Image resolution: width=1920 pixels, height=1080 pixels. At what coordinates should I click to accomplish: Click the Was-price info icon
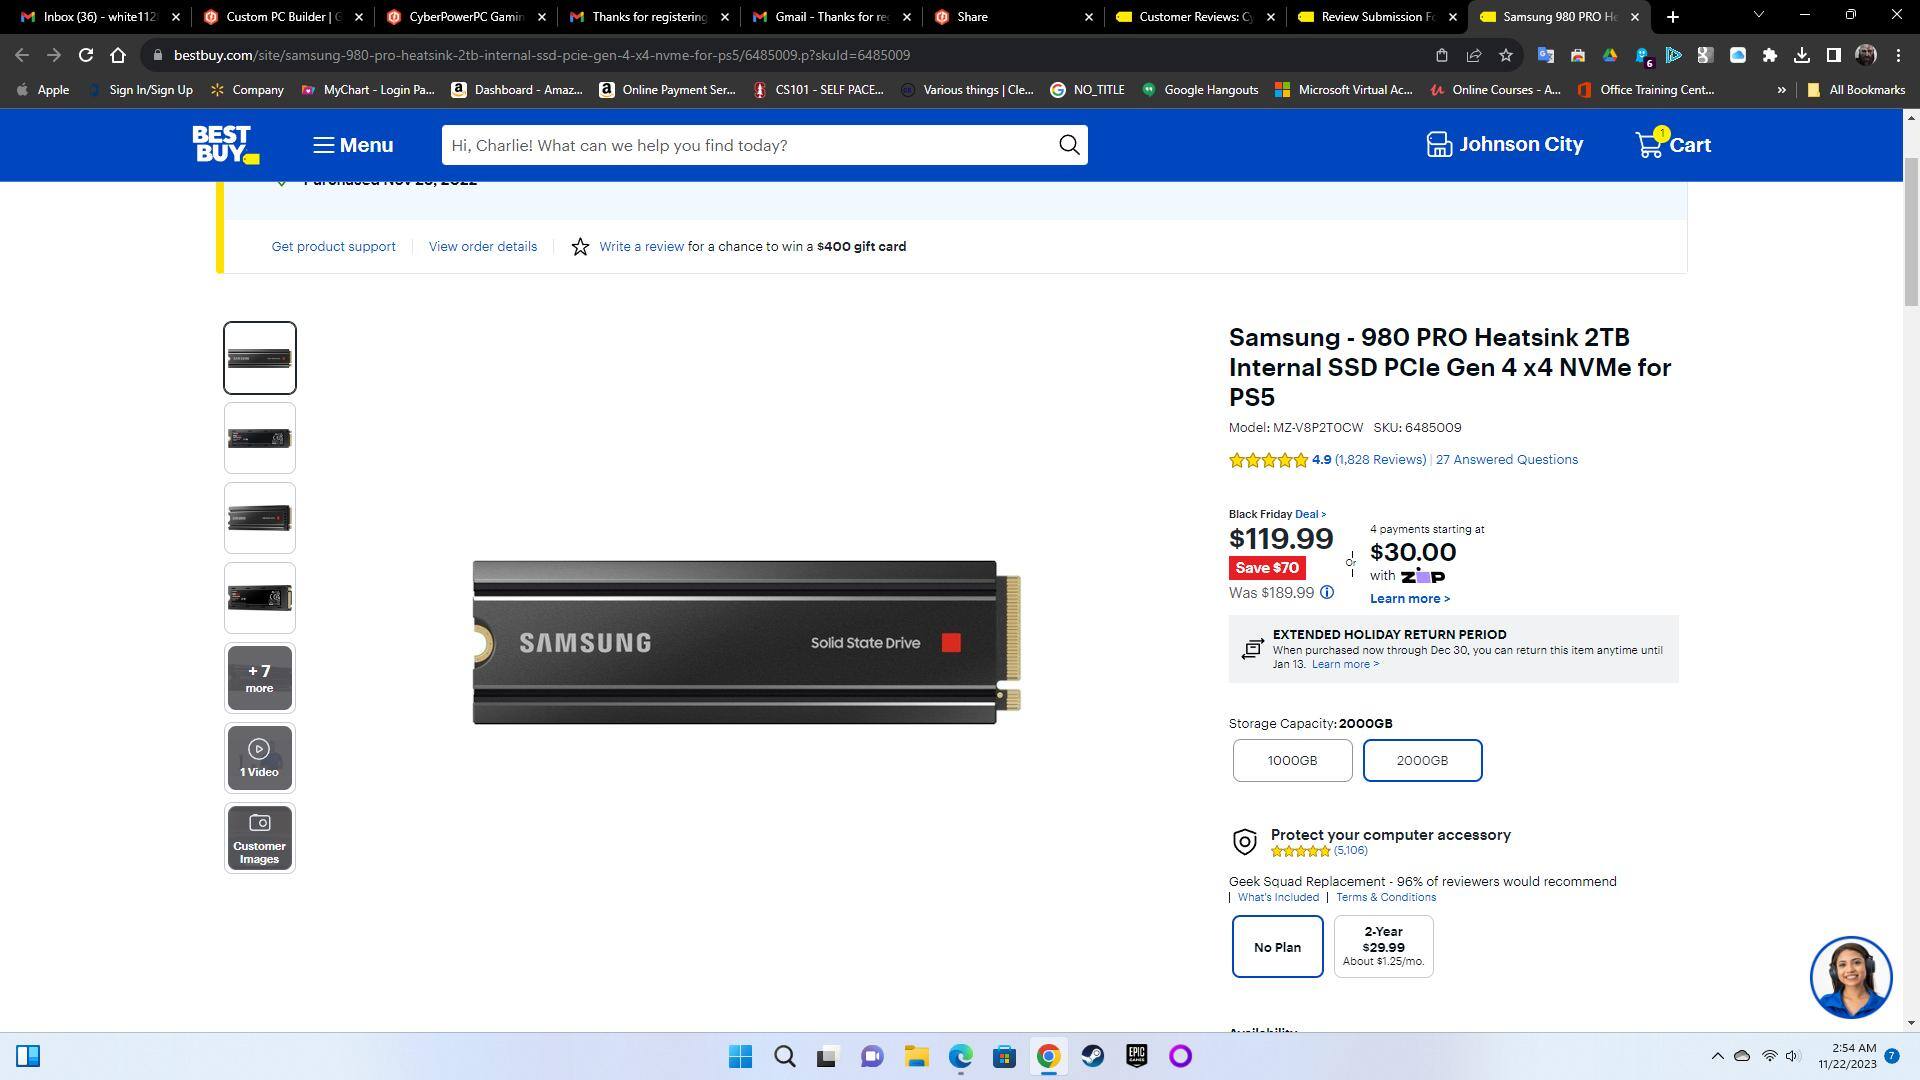[x=1327, y=593]
